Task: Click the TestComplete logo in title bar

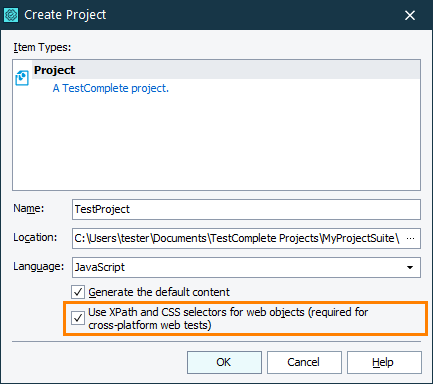Action: (11, 15)
